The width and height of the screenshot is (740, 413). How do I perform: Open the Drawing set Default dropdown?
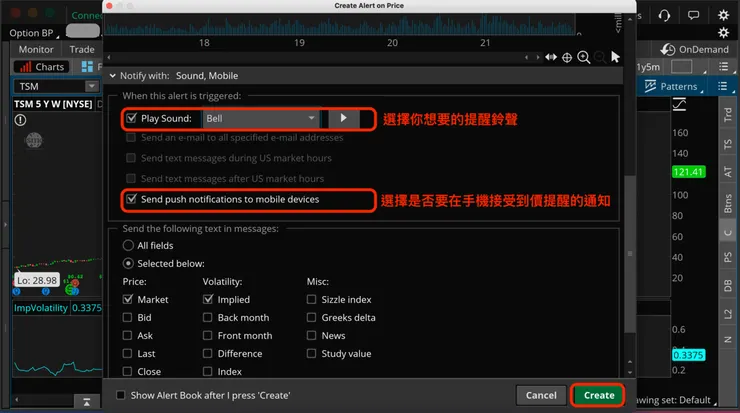tap(675, 400)
